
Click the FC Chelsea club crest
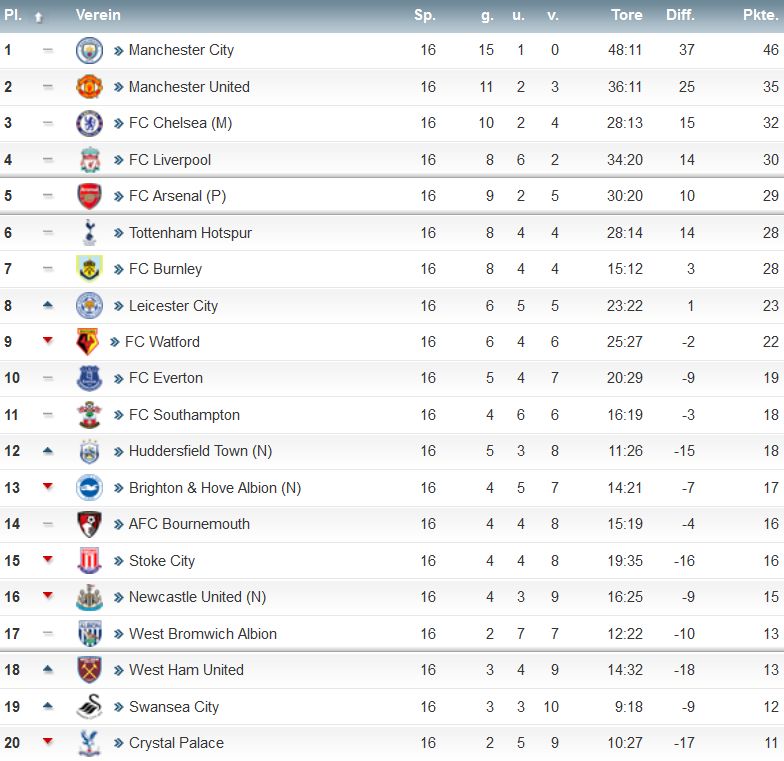[x=90, y=123]
